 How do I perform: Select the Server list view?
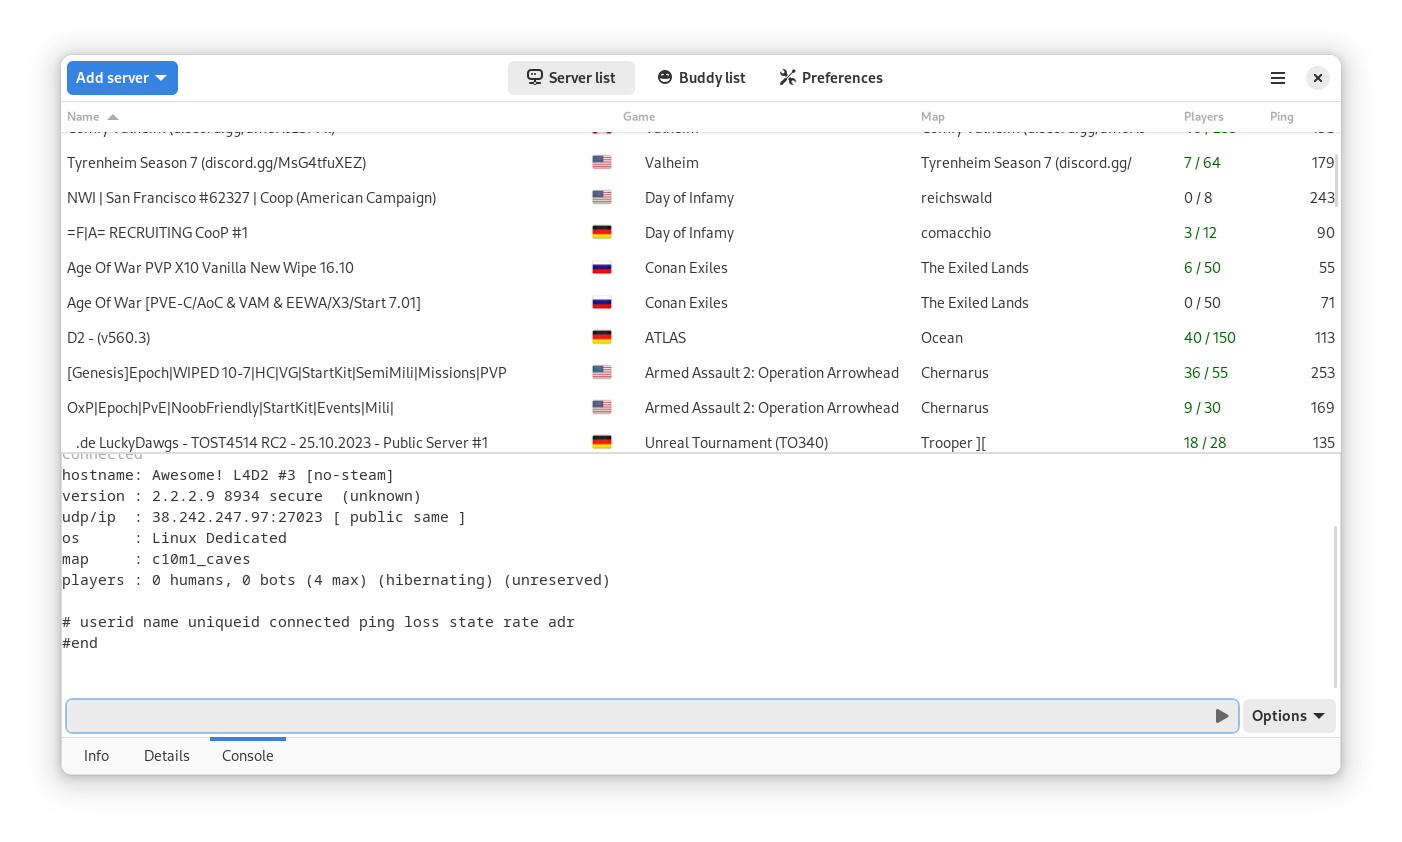tap(571, 78)
